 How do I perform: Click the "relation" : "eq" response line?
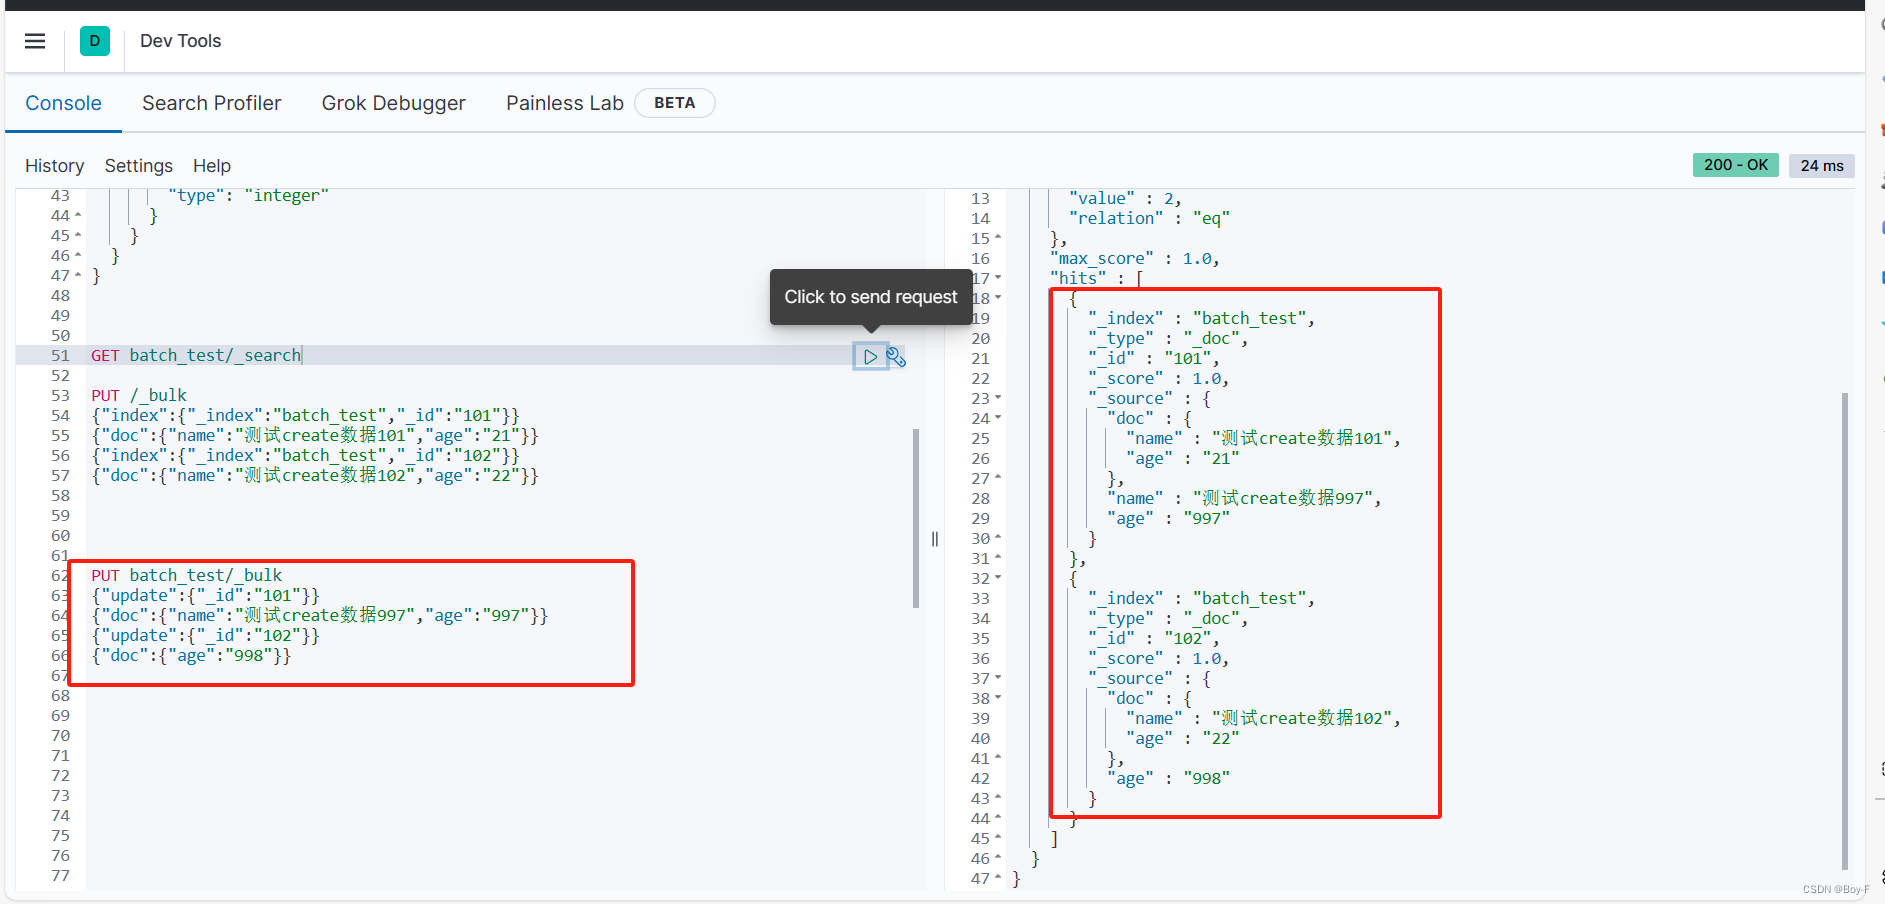[x=1150, y=218]
